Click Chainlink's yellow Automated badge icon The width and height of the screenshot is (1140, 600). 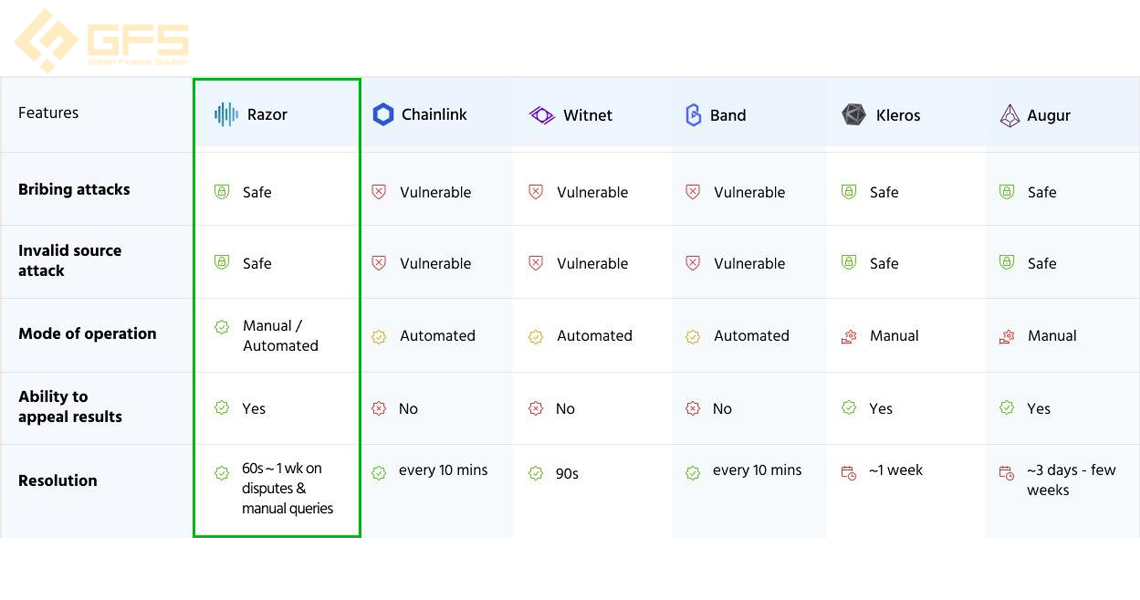click(379, 336)
